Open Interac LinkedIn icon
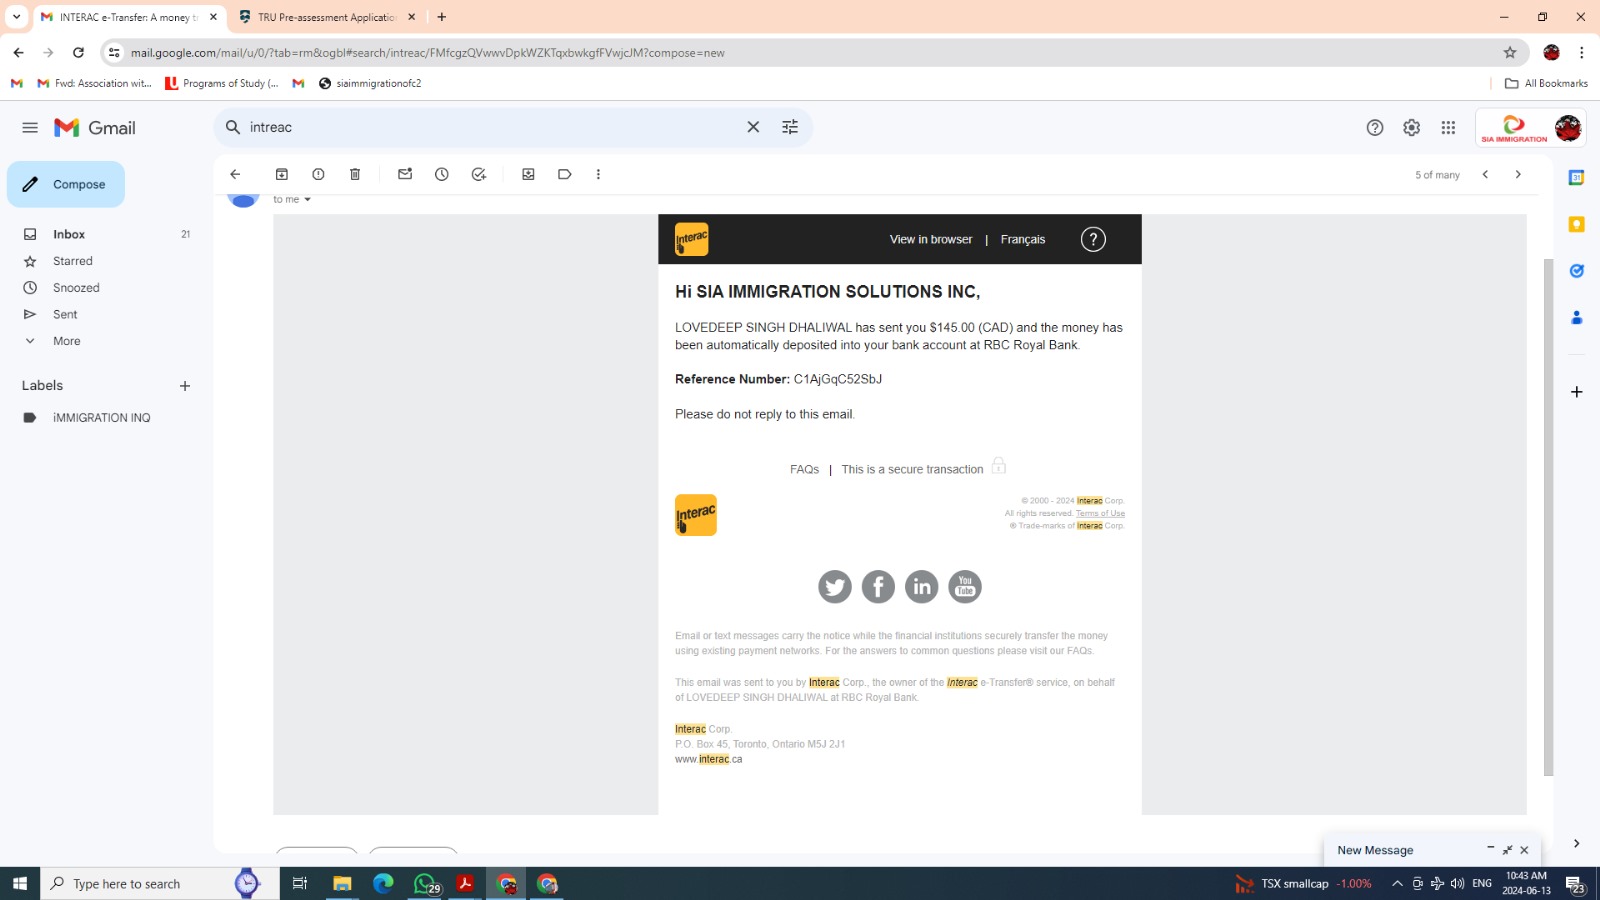Screen dimensions: 1600x900 tap(922, 587)
